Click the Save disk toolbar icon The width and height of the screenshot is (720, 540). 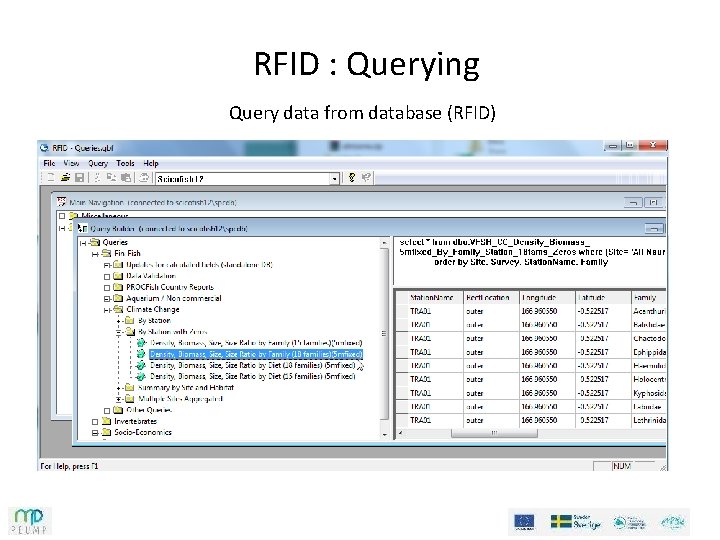click(79, 178)
